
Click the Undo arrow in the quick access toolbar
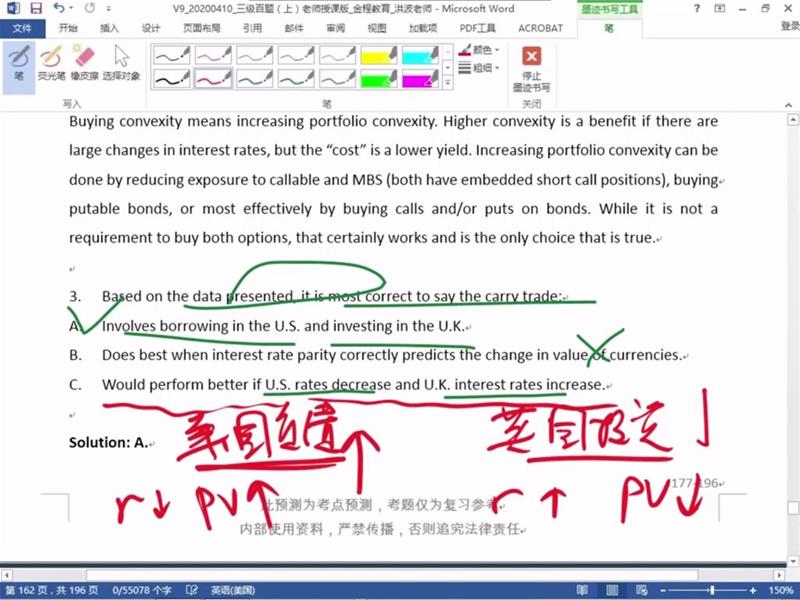[x=58, y=8]
